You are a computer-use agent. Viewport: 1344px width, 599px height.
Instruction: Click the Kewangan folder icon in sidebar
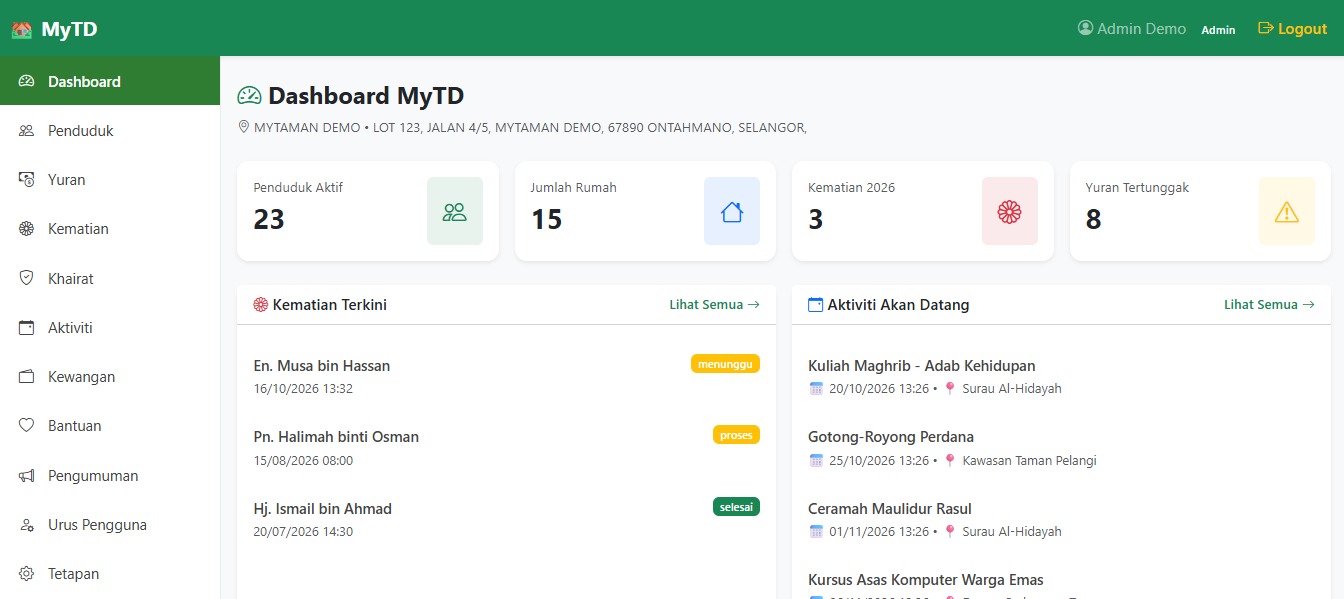point(27,377)
